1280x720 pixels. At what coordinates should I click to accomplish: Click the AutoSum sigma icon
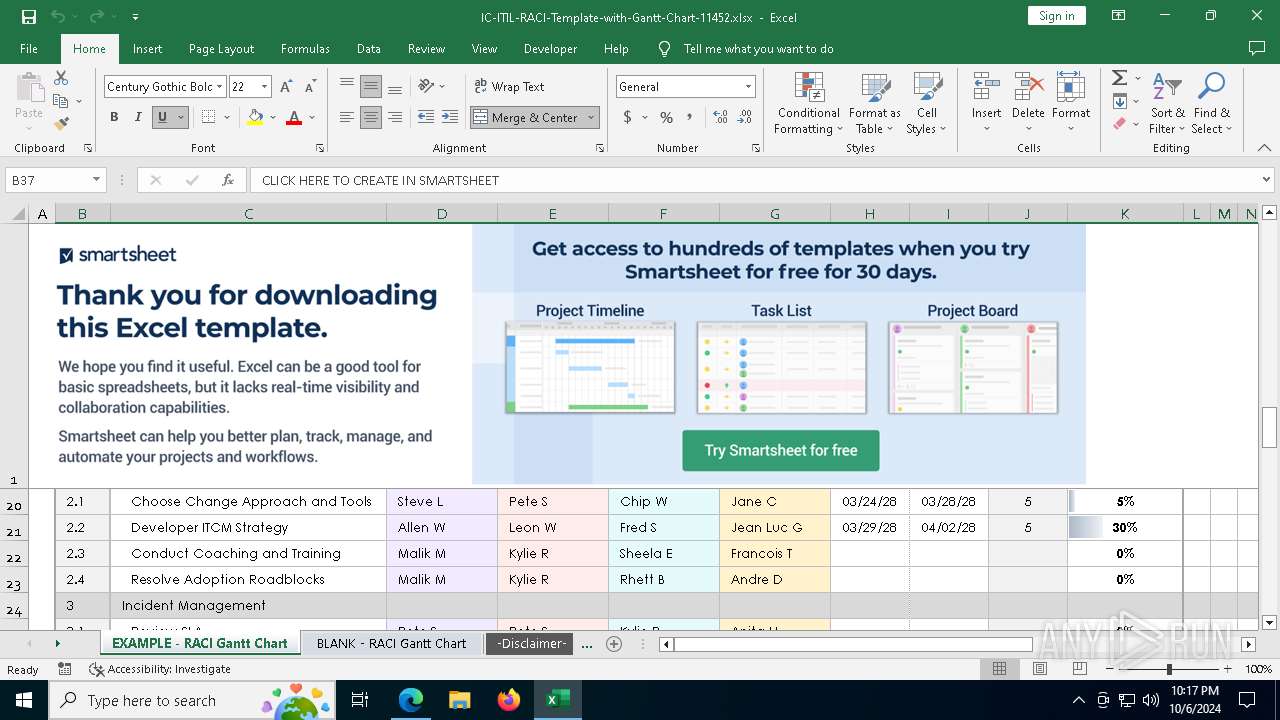pos(1120,78)
